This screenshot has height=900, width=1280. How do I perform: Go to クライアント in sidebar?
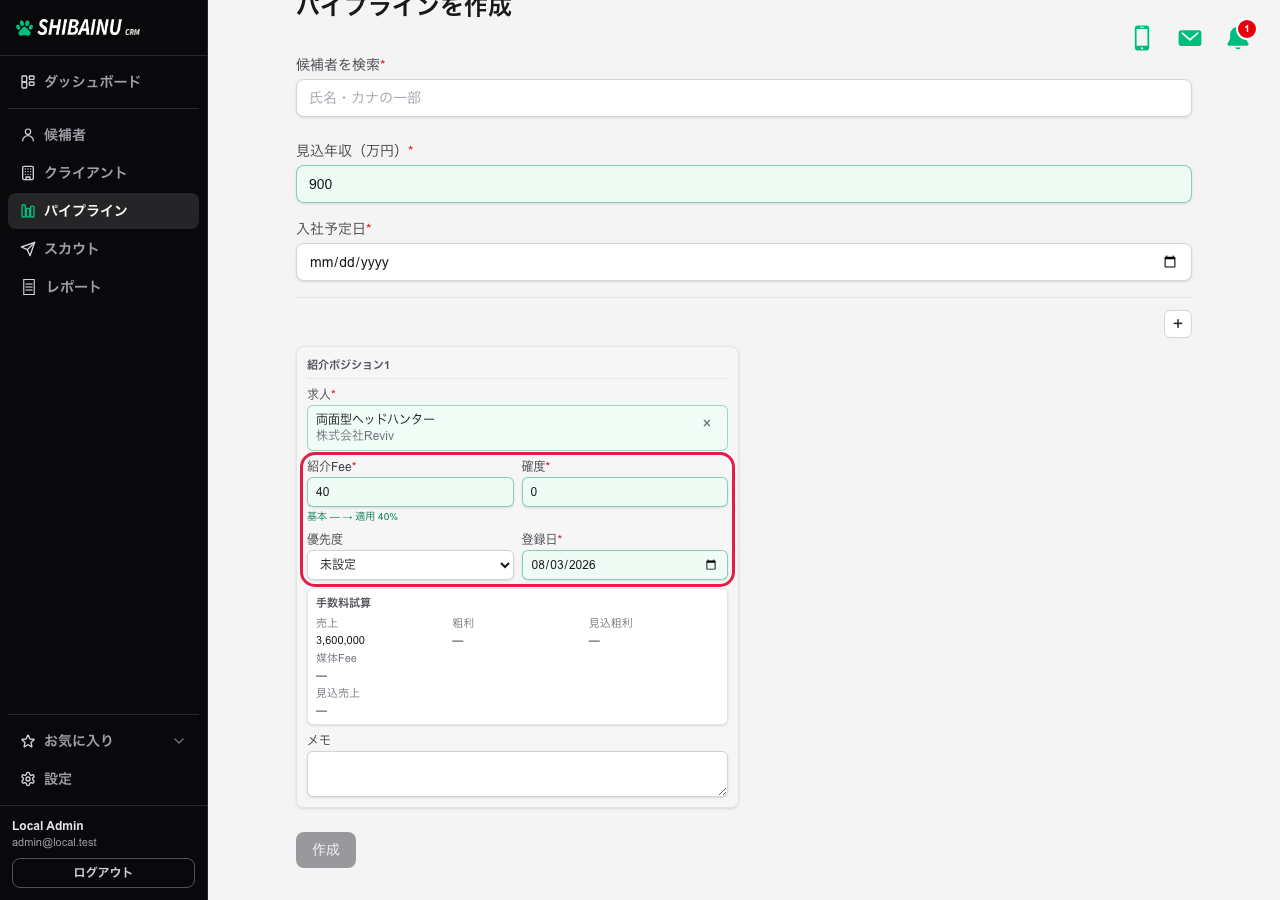[x=103, y=173]
